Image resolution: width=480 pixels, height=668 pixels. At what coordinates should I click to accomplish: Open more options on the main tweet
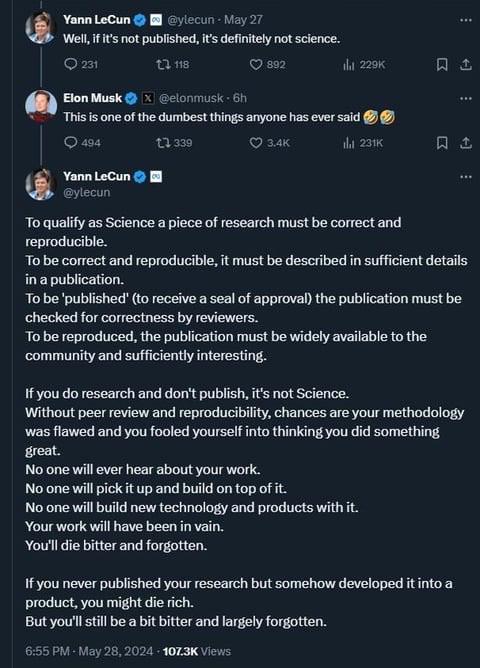pos(466,177)
